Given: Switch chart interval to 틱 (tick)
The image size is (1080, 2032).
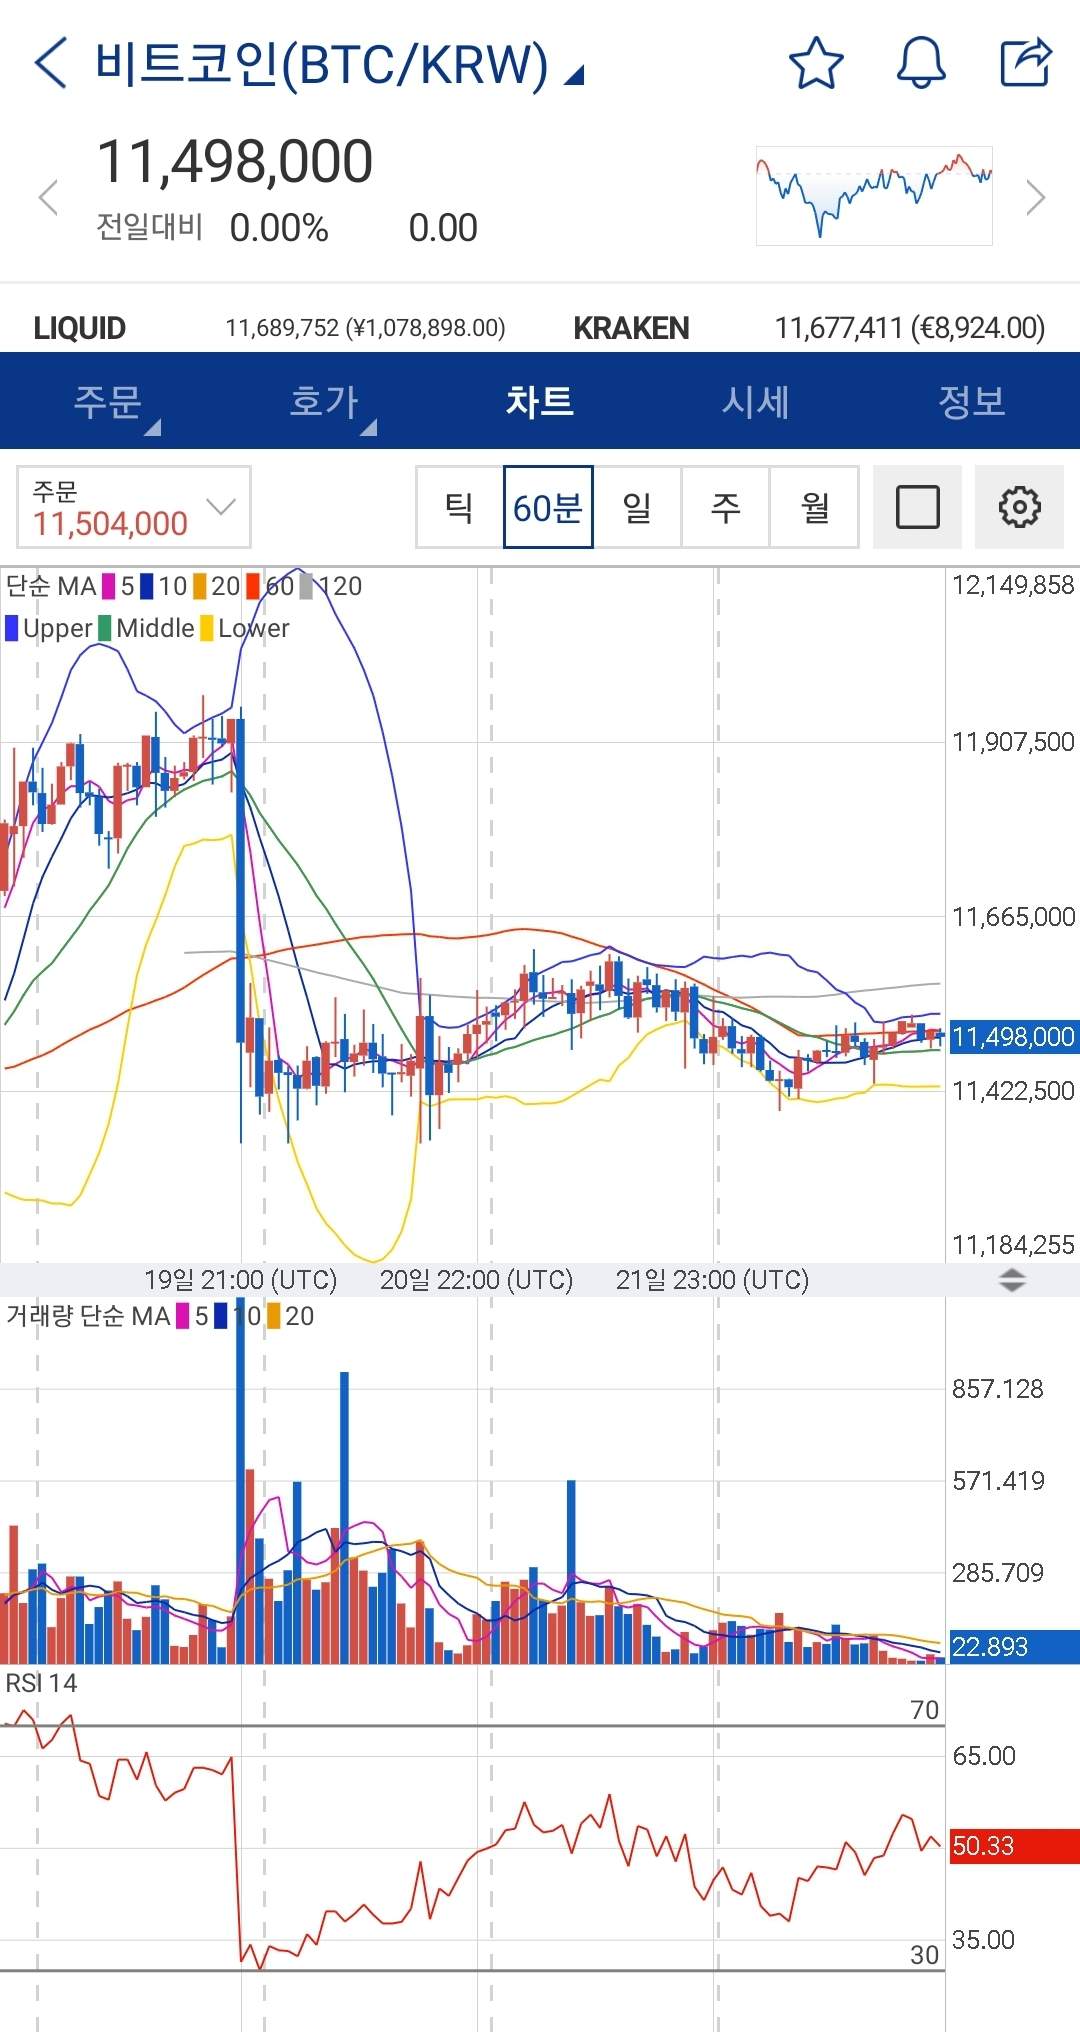Looking at the screenshot, I should pos(459,507).
